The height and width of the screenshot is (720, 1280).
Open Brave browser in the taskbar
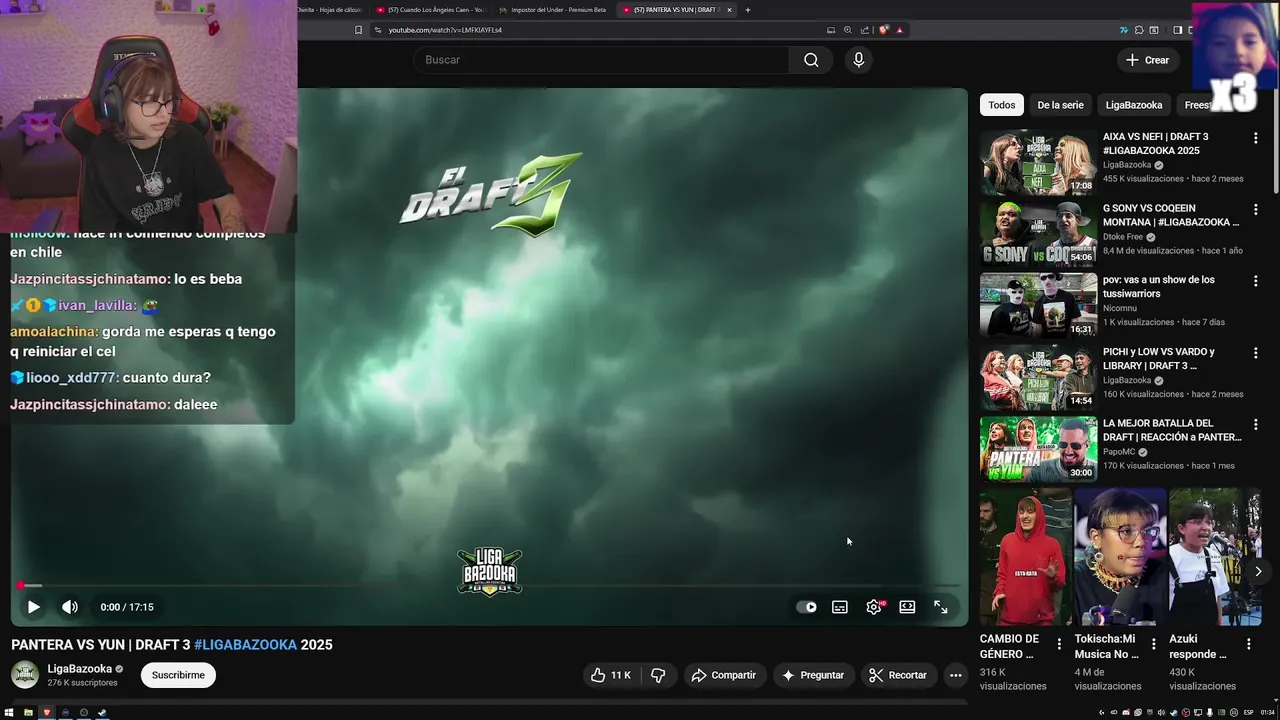(x=46, y=713)
